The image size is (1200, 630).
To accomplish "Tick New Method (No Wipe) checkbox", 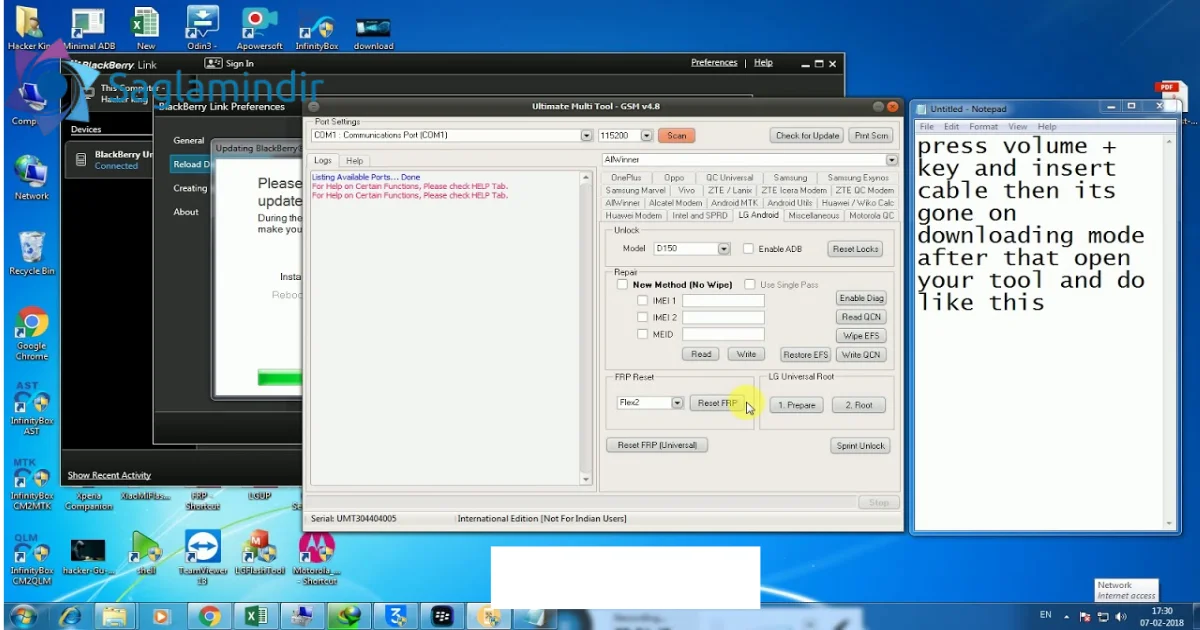I will (x=623, y=285).
